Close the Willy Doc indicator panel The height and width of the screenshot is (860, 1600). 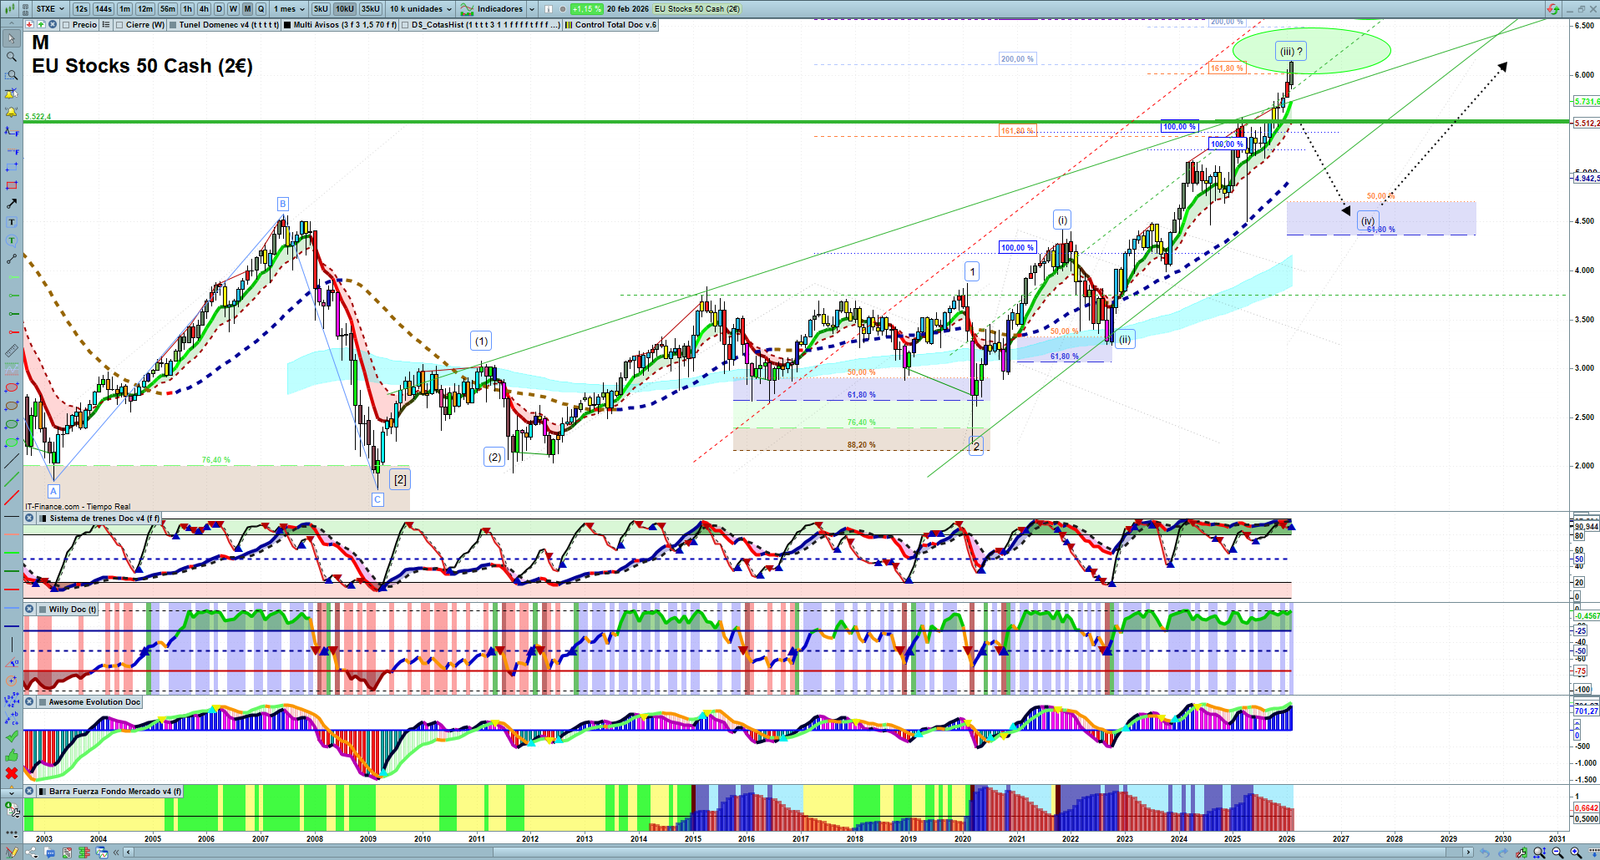[30, 609]
